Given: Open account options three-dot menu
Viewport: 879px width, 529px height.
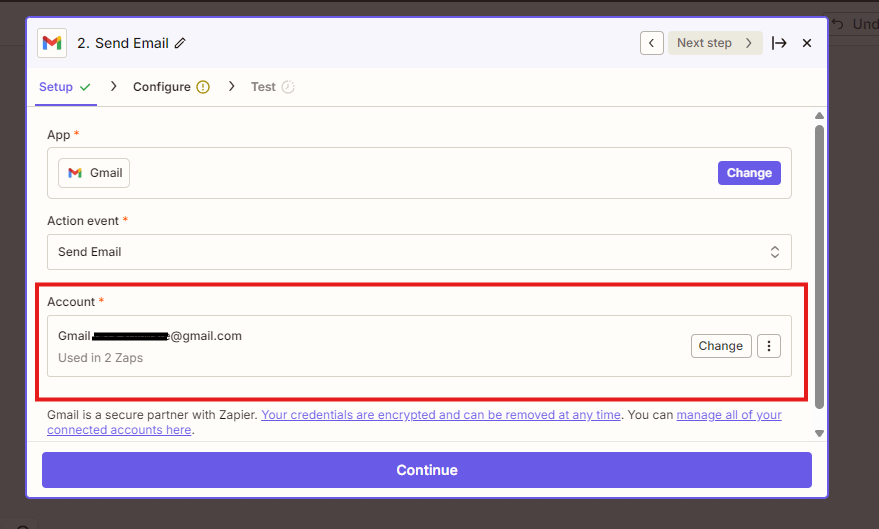Looking at the screenshot, I should pyautogui.click(x=769, y=346).
